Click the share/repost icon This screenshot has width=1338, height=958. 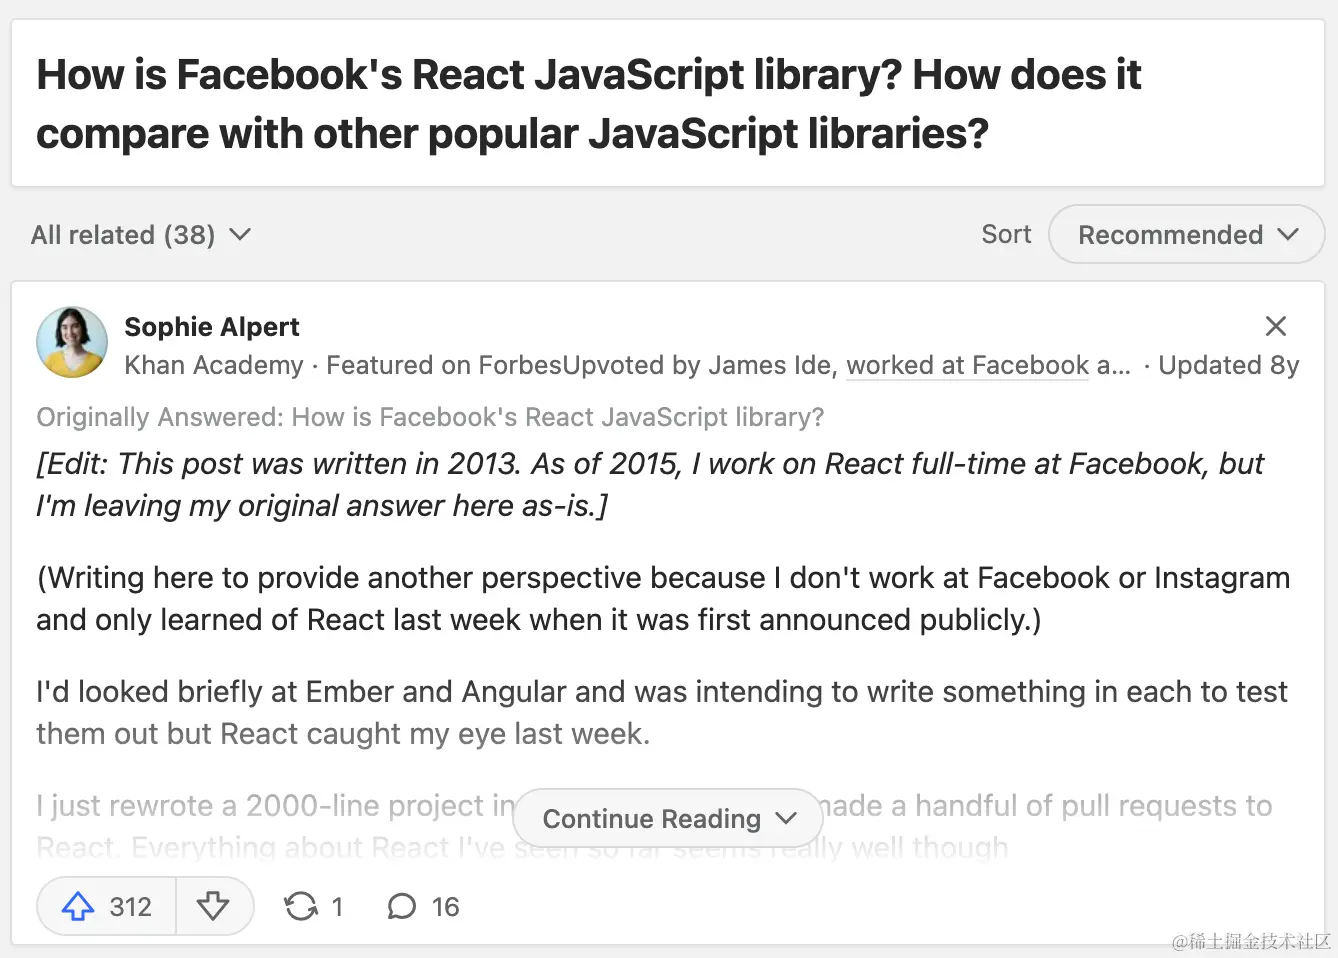coord(300,906)
